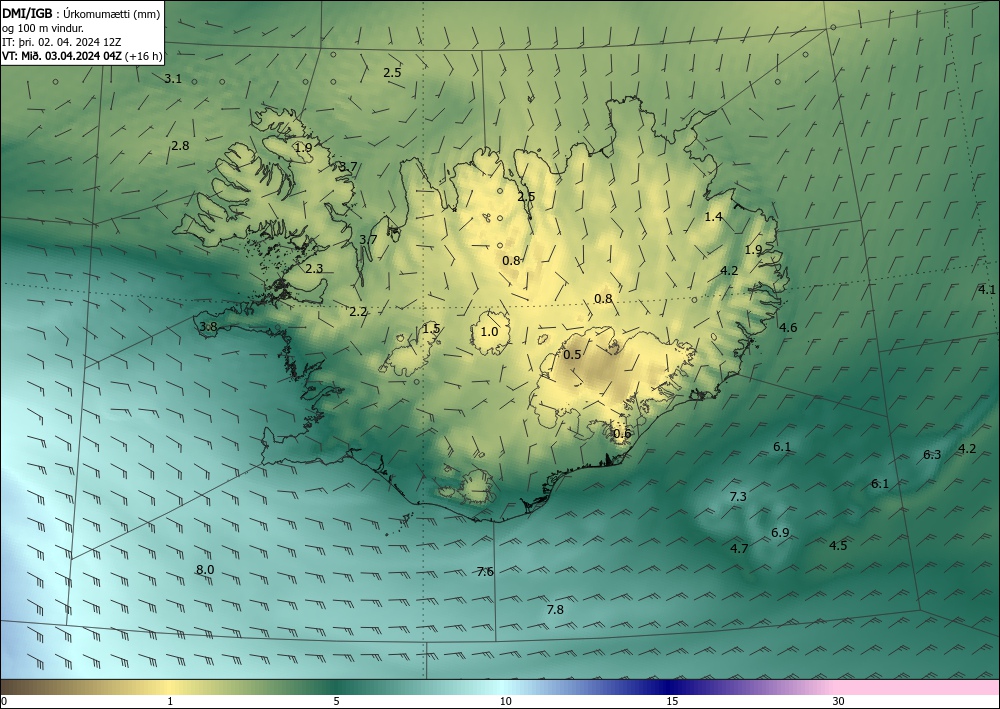Click the 2.8 value over the sea
This screenshot has width=1000, height=709.
(180, 145)
